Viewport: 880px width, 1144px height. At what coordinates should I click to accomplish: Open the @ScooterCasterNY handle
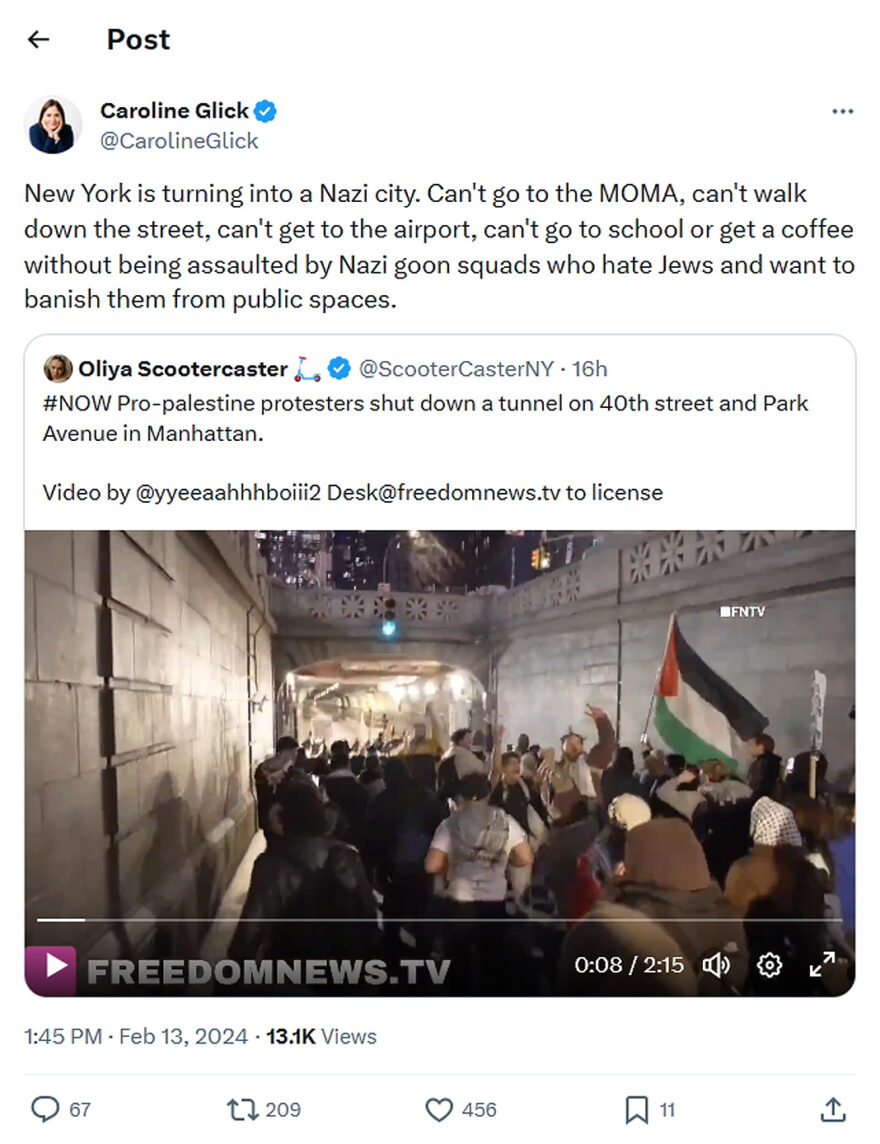point(456,369)
